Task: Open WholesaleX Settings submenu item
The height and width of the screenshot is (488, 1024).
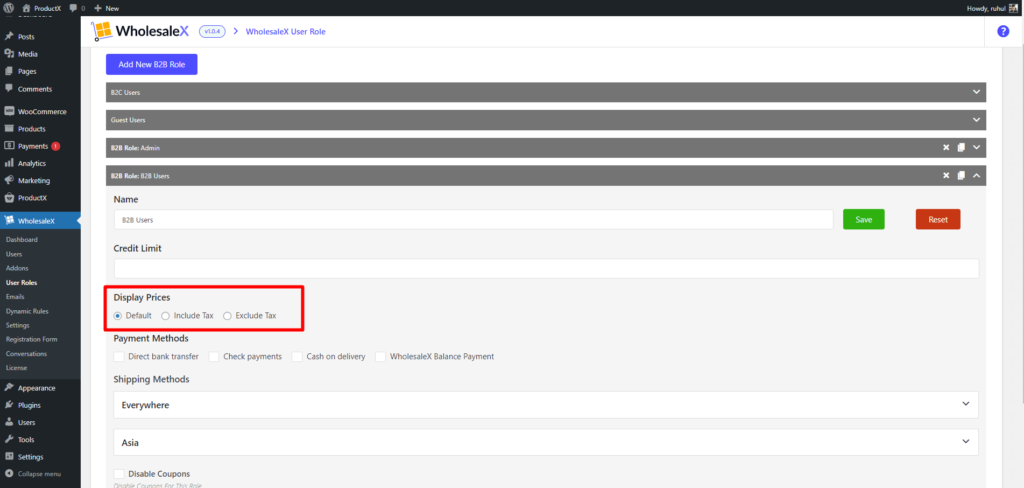Action: 18,325
